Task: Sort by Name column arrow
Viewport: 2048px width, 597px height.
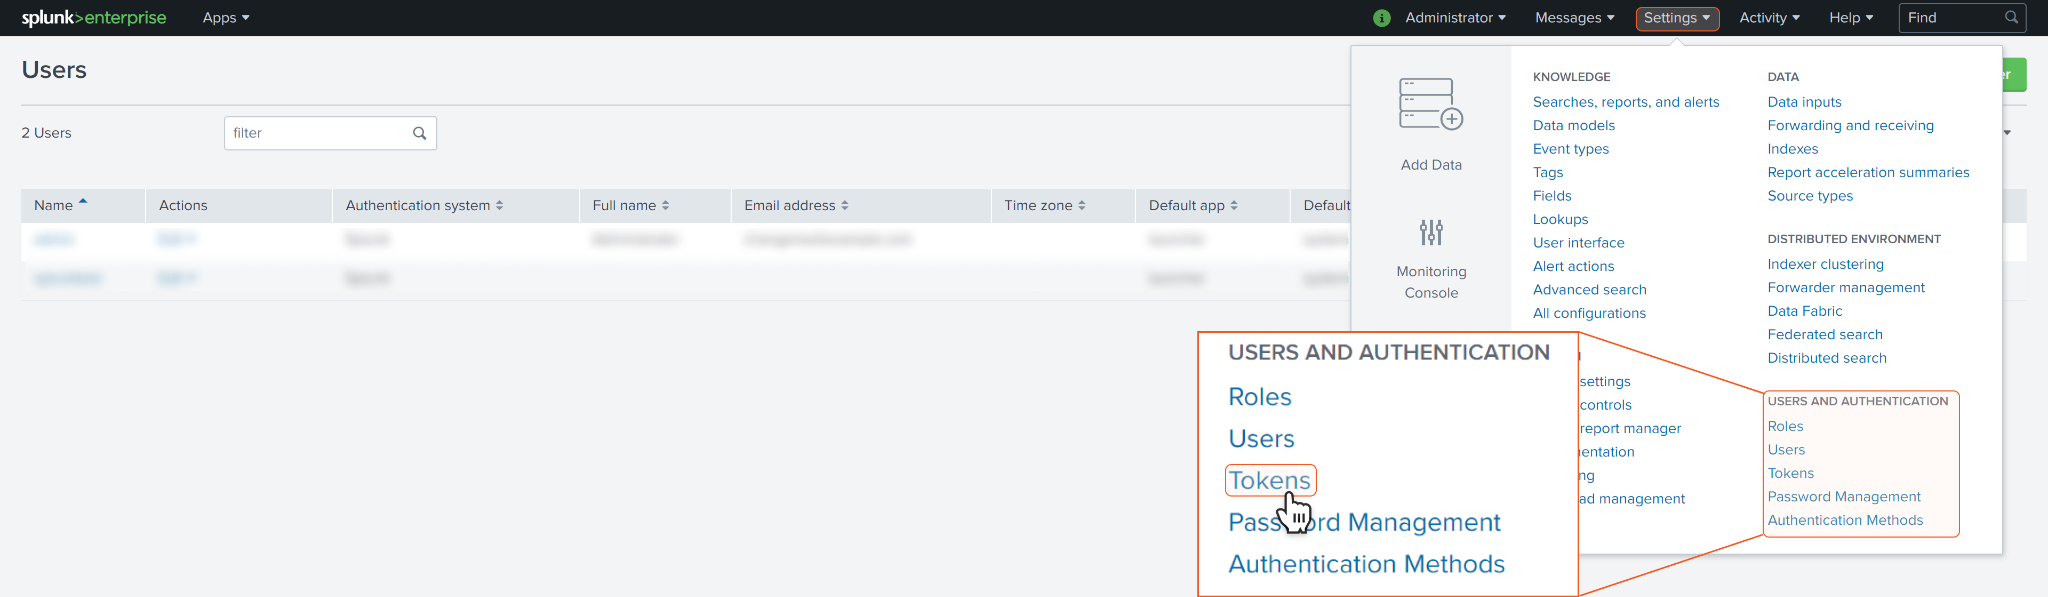Action: (x=83, y=203)
